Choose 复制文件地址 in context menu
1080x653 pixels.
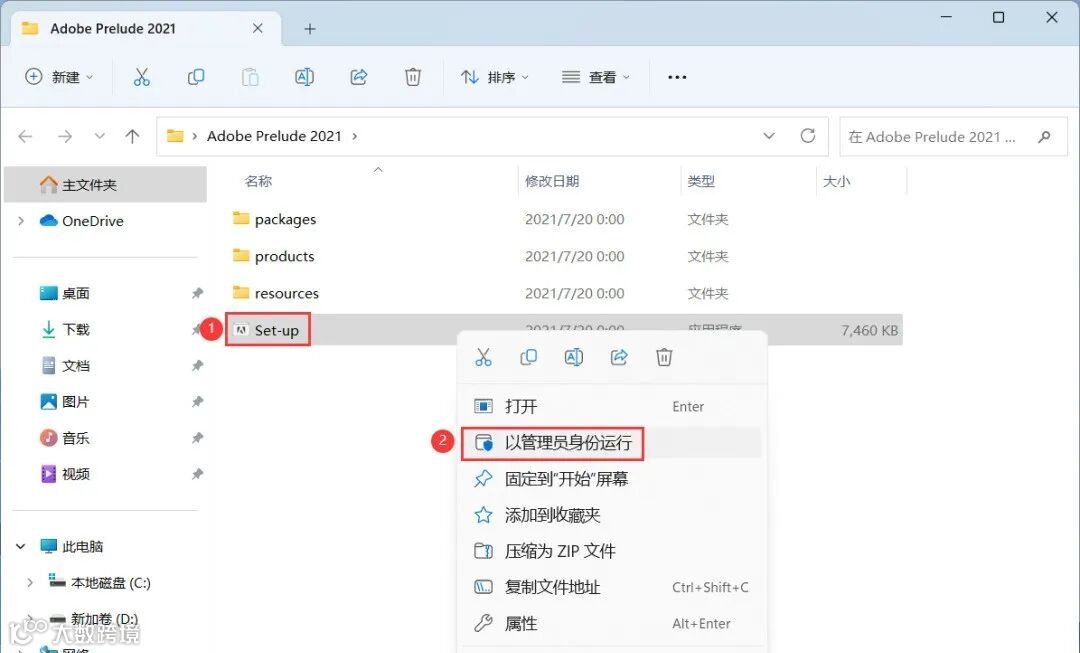click(611, 587)
